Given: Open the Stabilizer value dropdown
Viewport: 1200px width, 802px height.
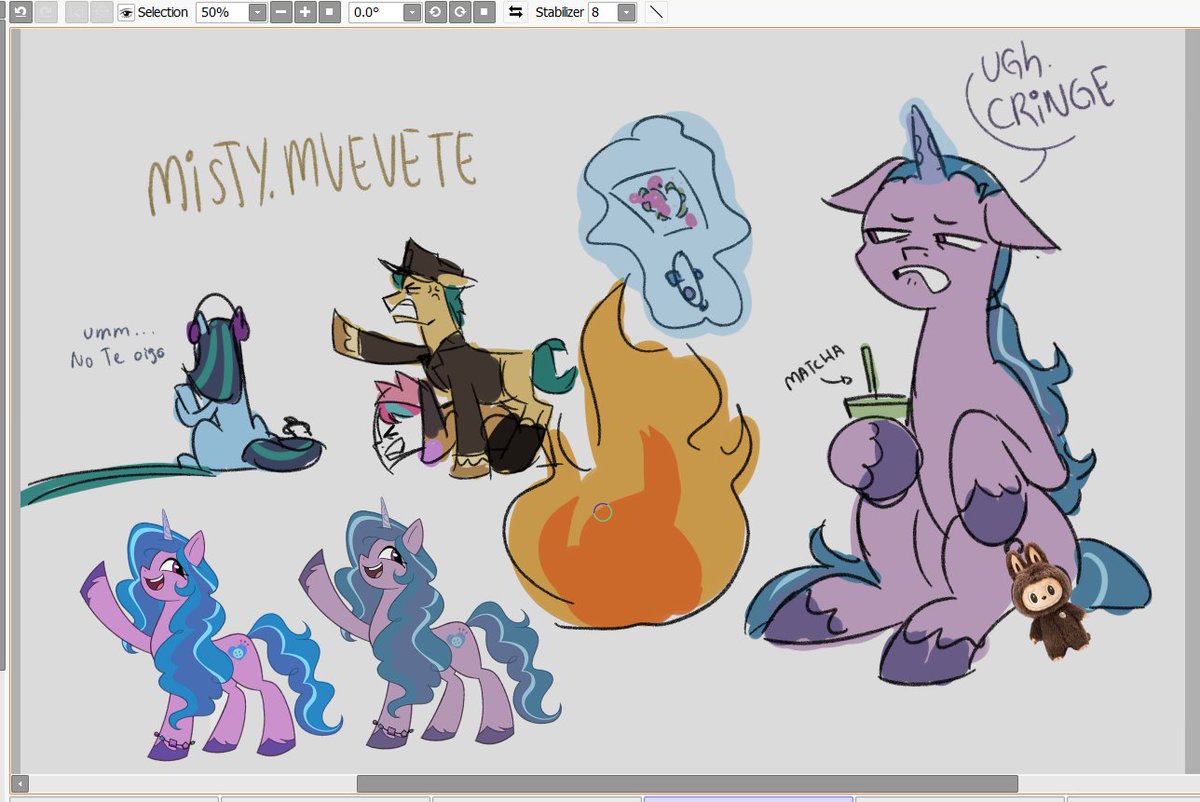Looking at the screenshot, I should (x=626, y=12).
